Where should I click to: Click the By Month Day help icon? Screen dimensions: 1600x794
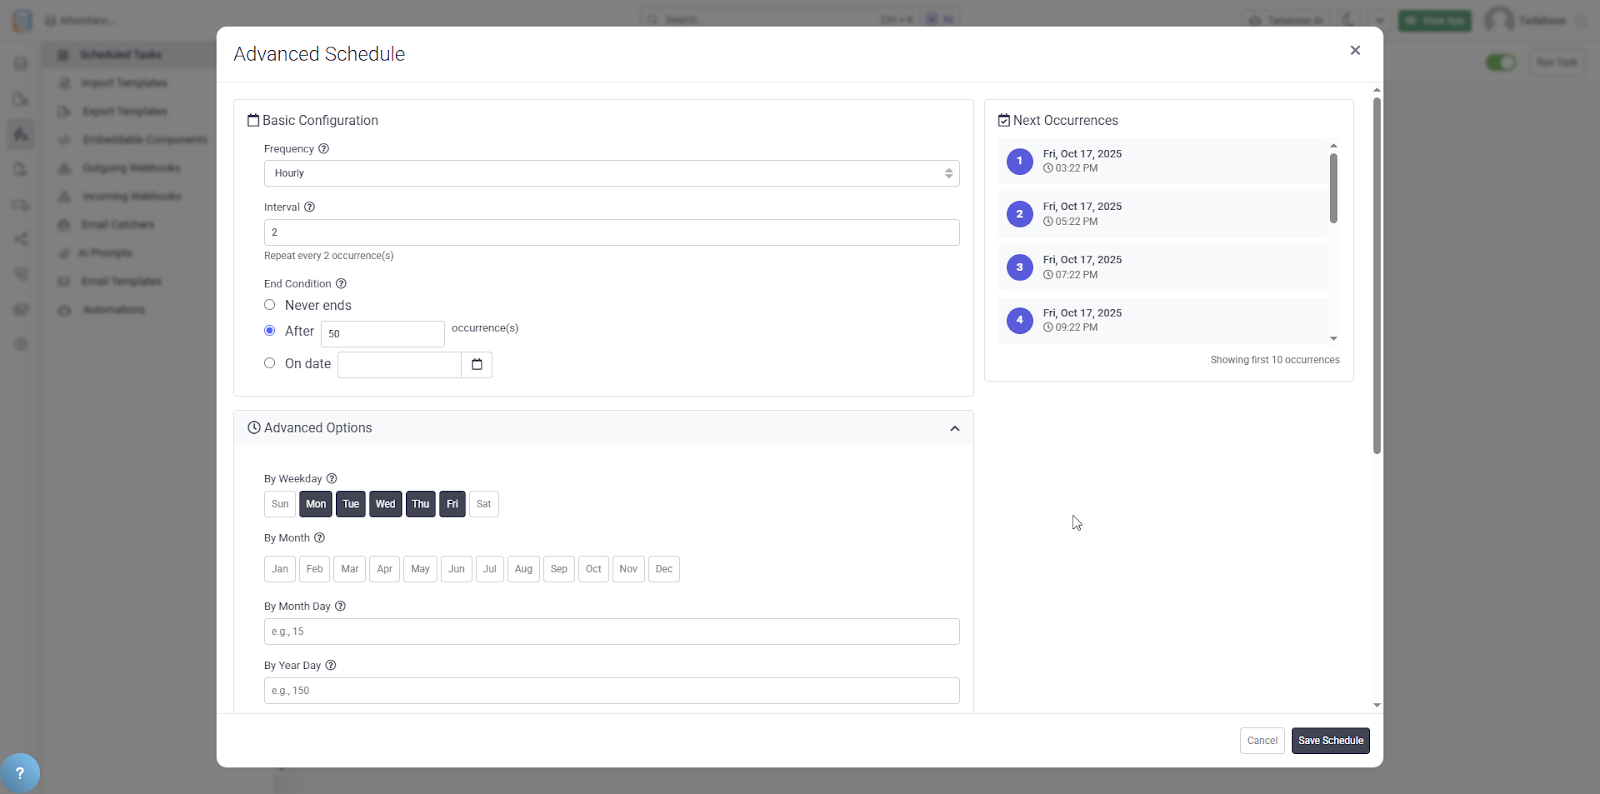[340, 606]
